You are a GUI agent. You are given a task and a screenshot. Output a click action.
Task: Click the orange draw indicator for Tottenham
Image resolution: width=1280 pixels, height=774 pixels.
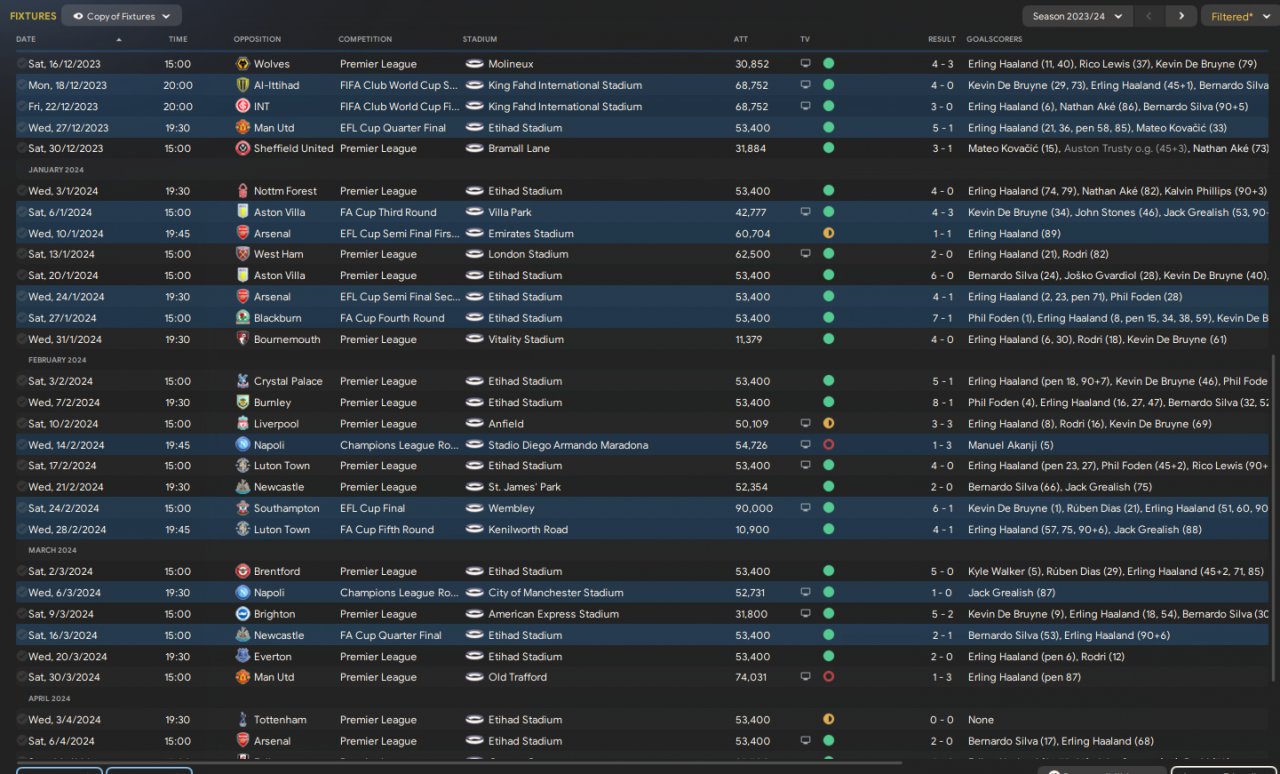click(828, 720)
